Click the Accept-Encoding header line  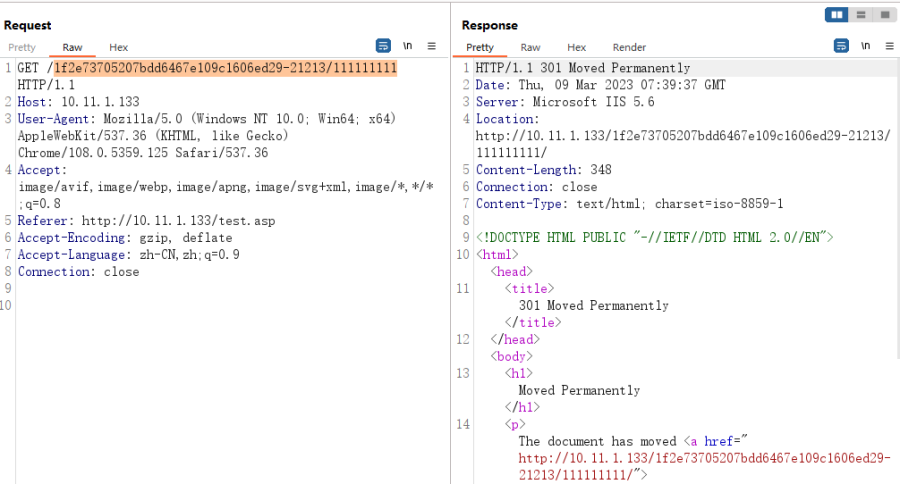tap(125, 238)
